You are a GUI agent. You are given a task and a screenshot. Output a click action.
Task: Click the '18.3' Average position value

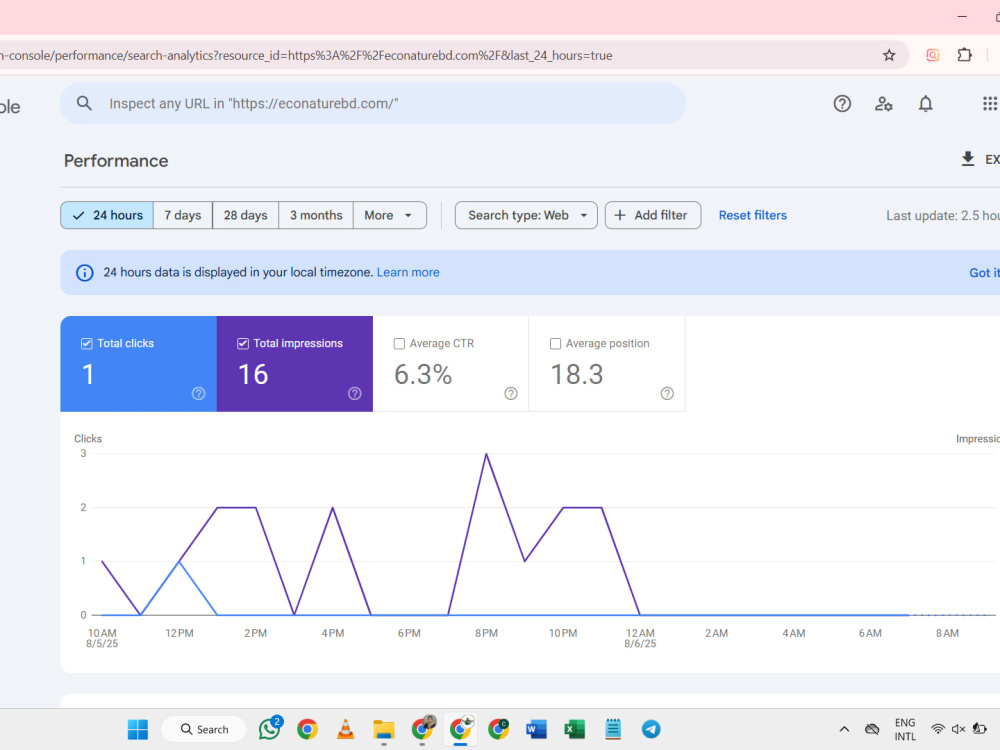coord(577,374)
